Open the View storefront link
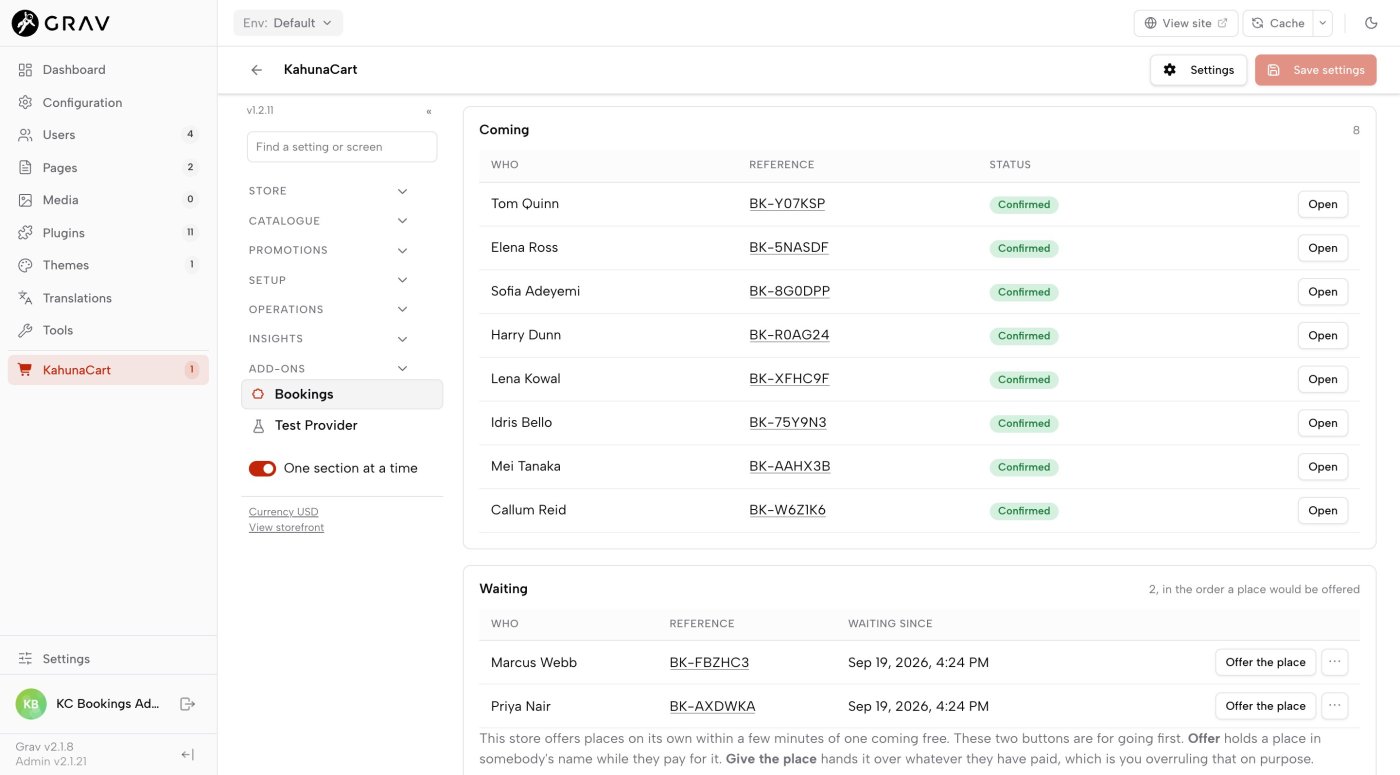Viewport: 1400px width, 775px height. pyautogui.click(x=286, y=527)
